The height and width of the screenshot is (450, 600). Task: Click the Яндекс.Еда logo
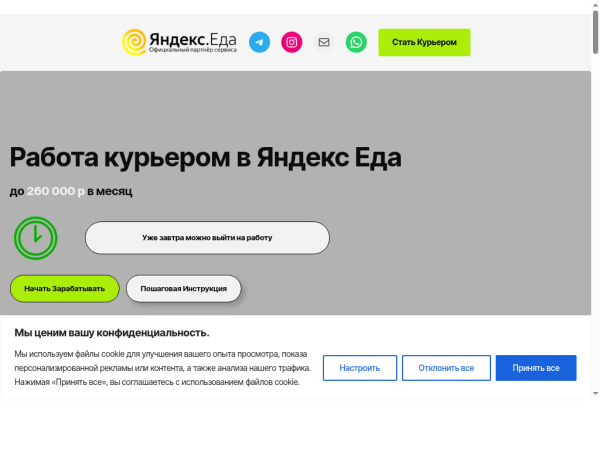(x=179, y=42)
